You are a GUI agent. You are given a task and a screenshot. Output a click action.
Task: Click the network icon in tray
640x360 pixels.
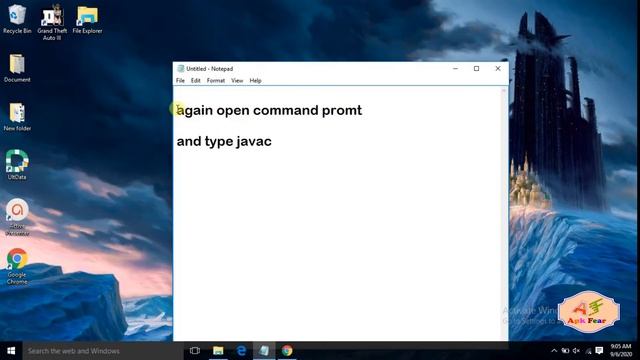click(x=588, y=351)
